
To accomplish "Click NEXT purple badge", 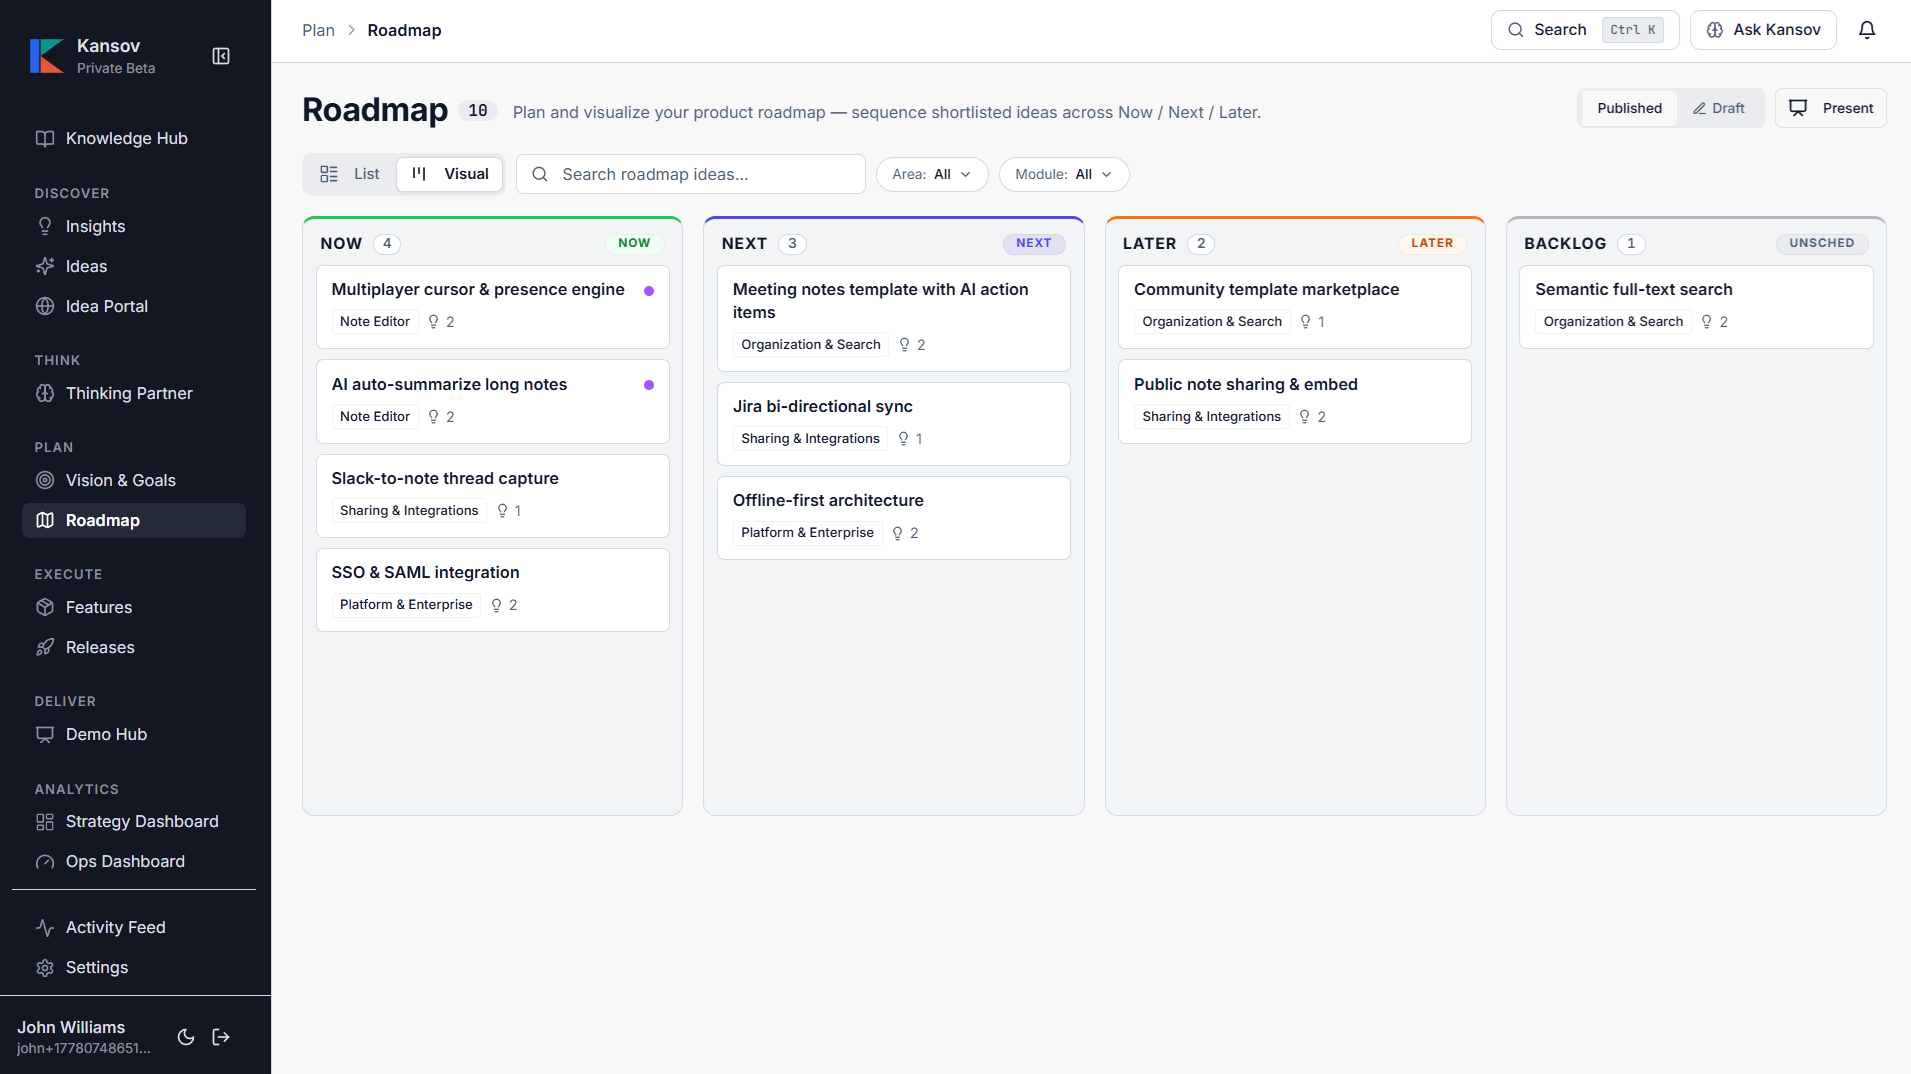I will (1033, 243).
